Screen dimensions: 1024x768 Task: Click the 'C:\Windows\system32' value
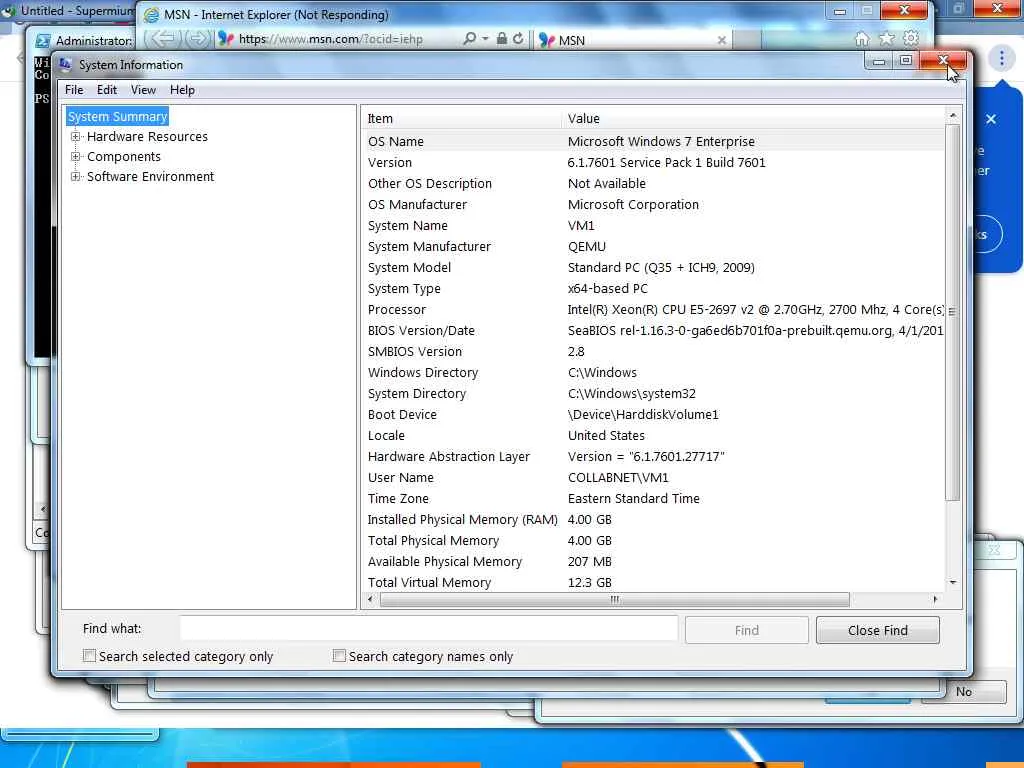coord(632,394)
